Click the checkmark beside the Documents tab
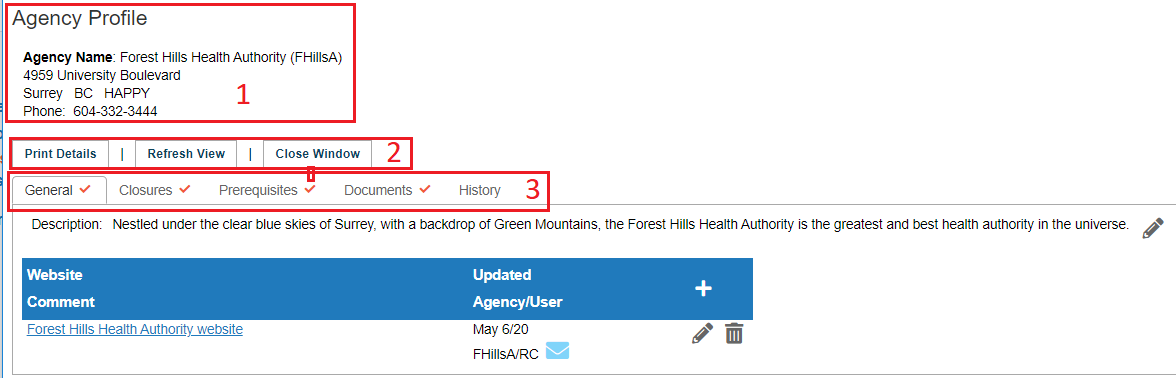The image size is (1176, 378). [x=424, y=189]
